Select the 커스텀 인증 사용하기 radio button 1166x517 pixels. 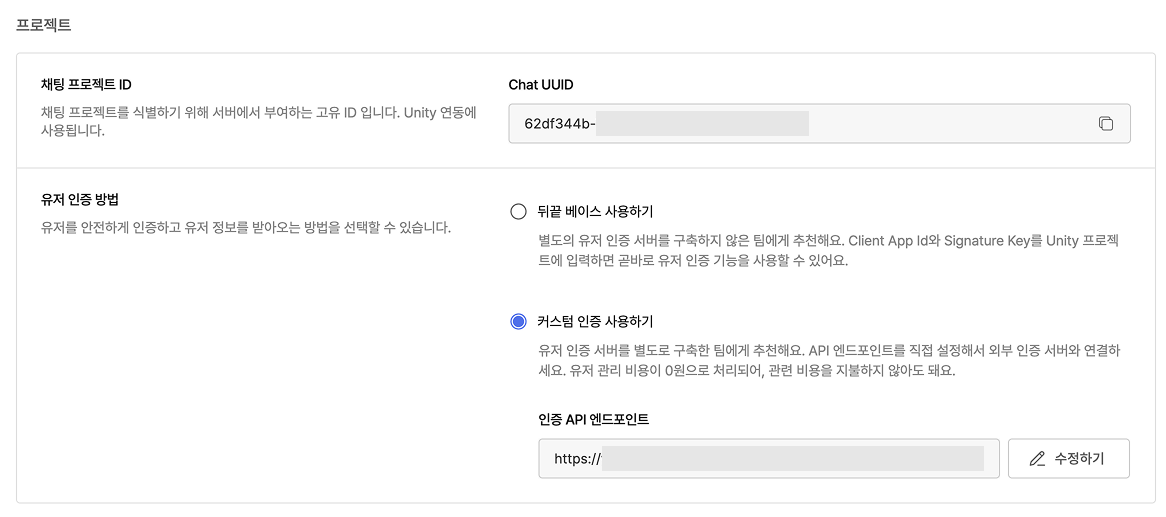[x=518, y=321]
